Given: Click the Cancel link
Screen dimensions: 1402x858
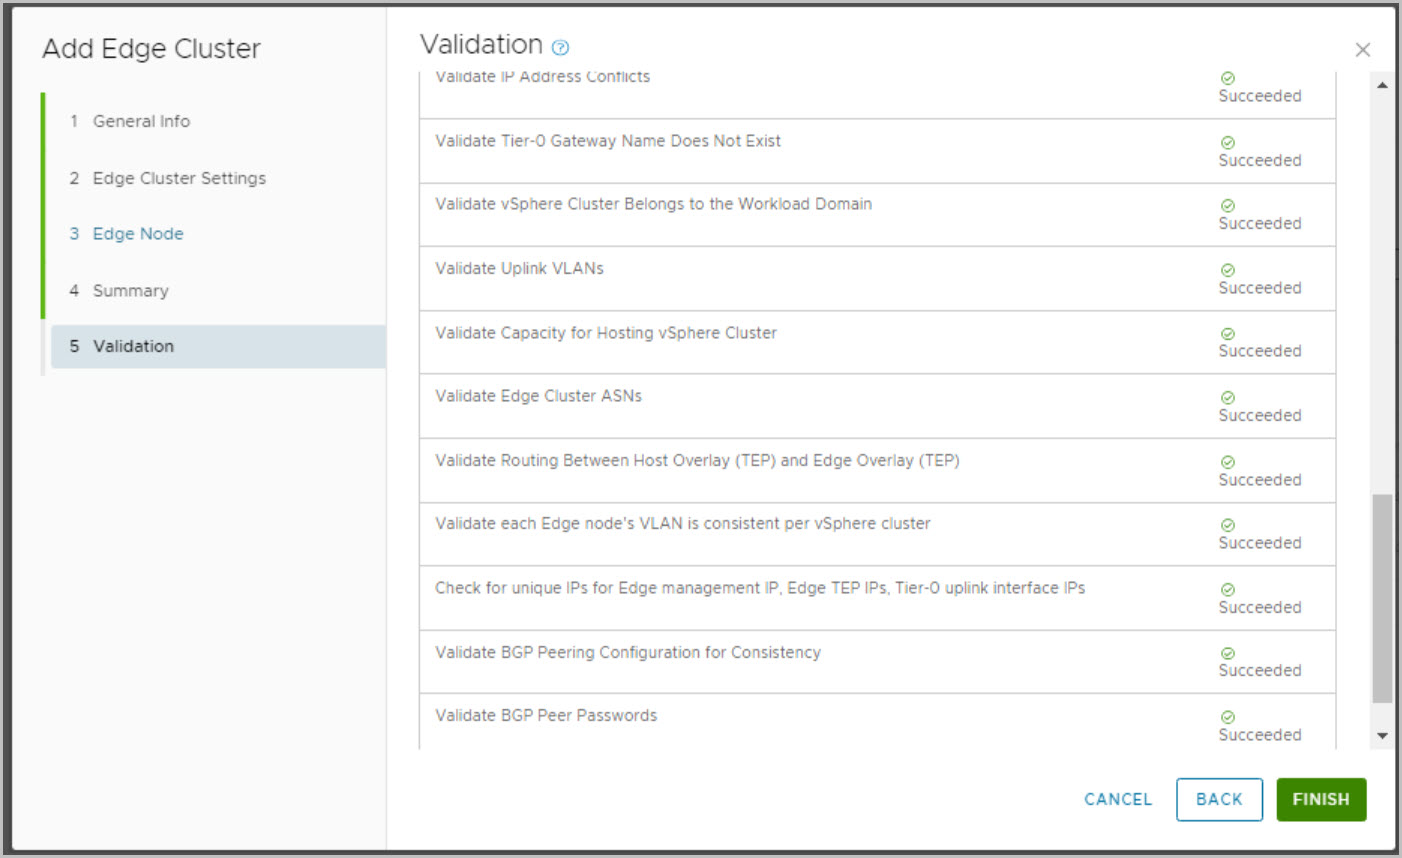Looking at the screenshot, I should point(1118,799).
